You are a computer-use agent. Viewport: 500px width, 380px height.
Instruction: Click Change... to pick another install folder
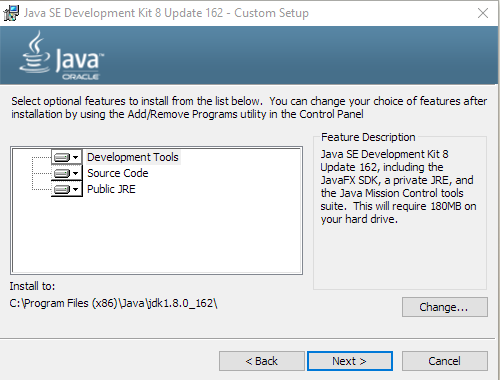pyautogui.click(x=445, y=307)
